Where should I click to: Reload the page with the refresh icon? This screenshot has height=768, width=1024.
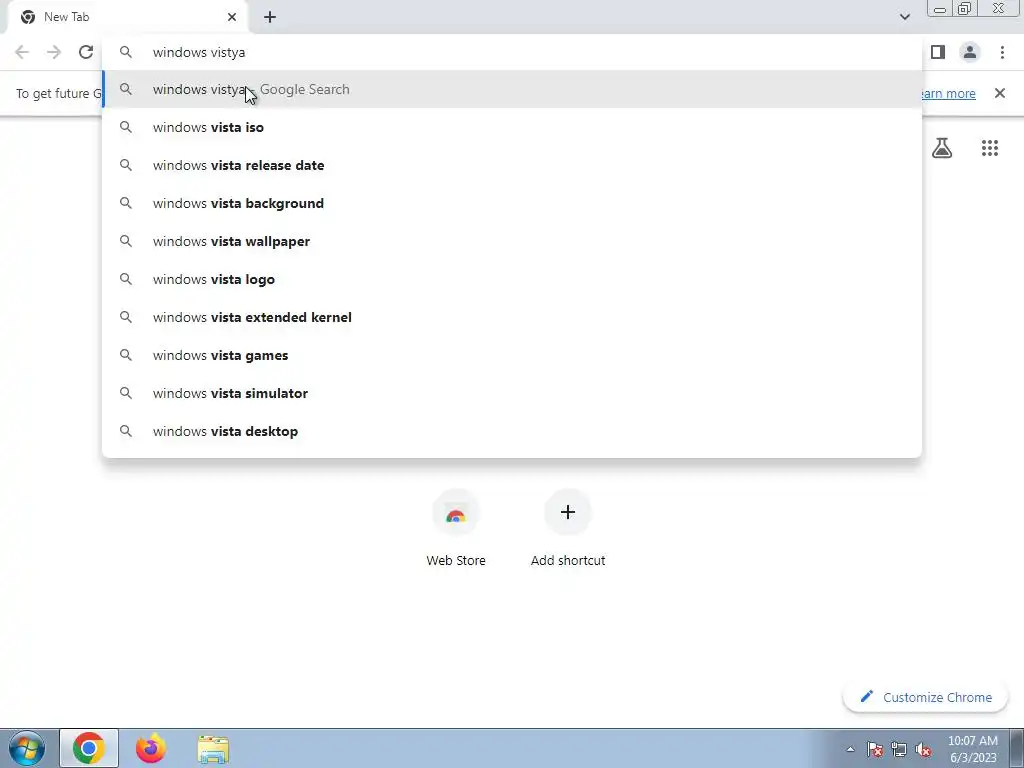[86, 52]
